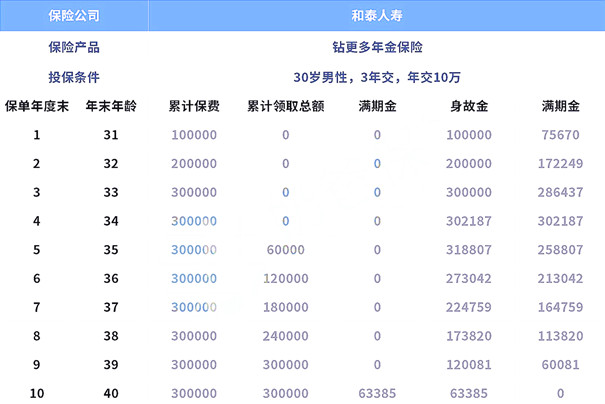Click the 和泰人寿 company name header

pyautogui.click(x=377, y=15)
